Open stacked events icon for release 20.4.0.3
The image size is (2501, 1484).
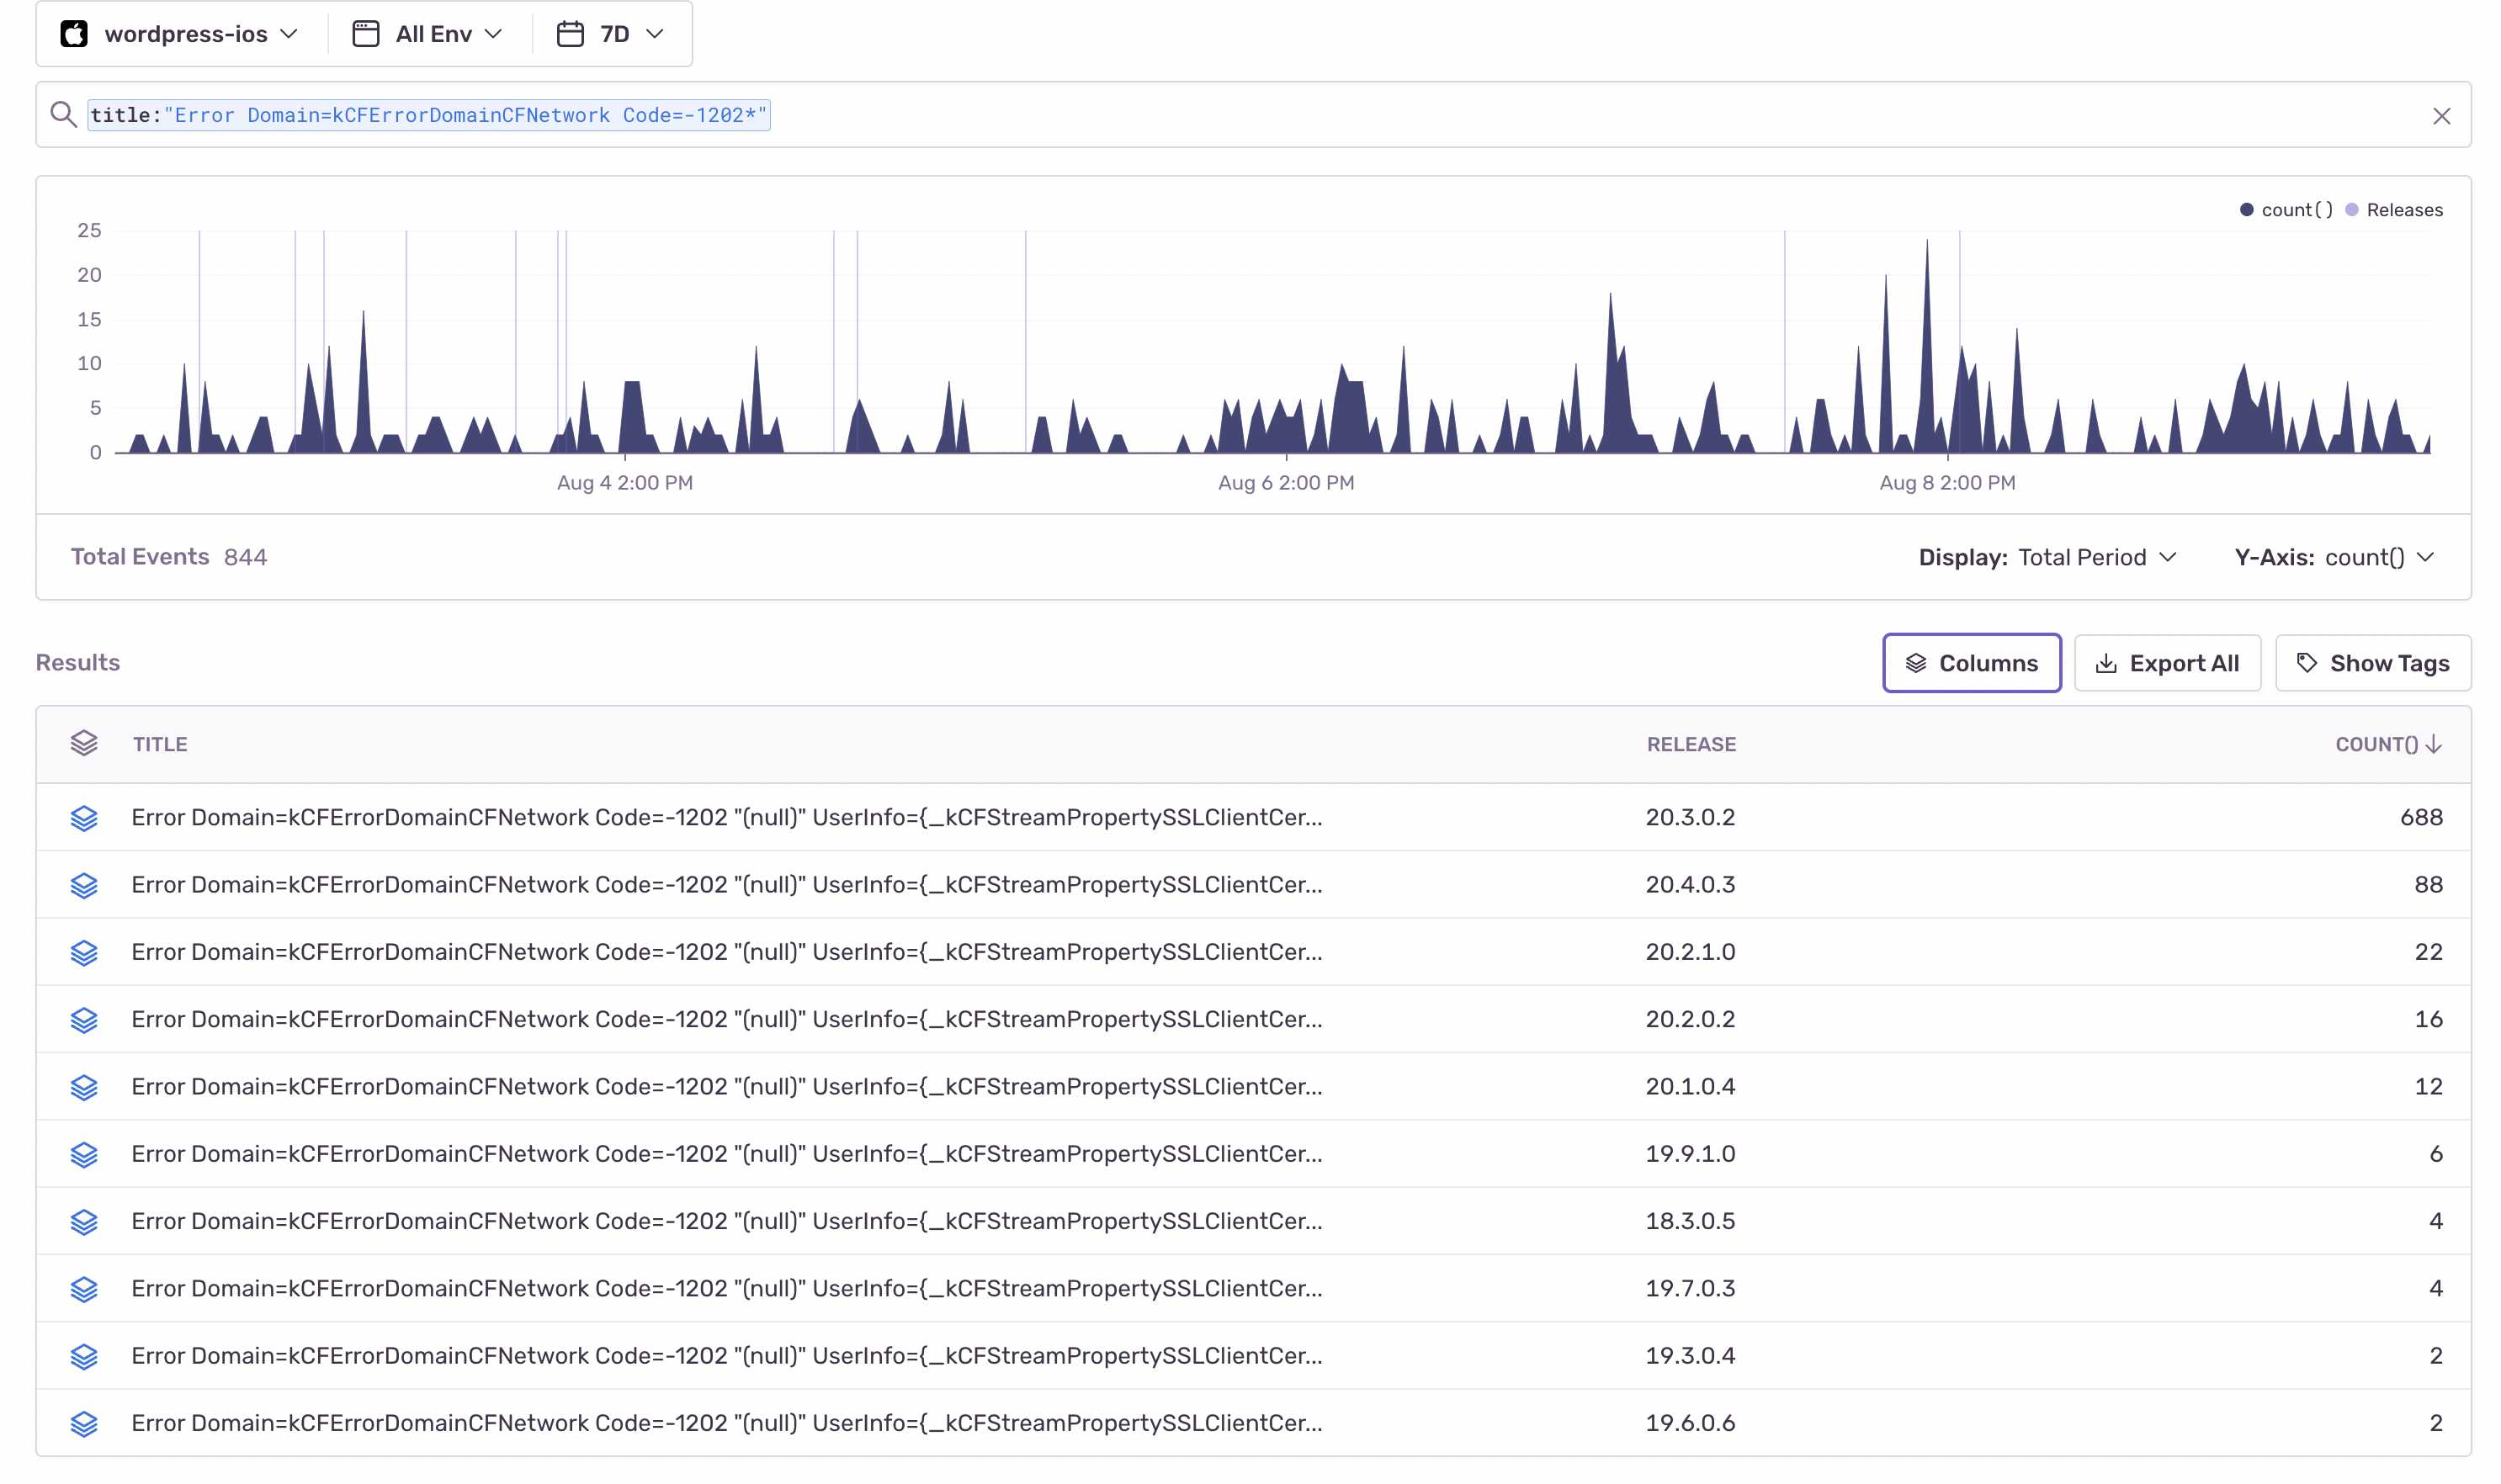[84, 885]
